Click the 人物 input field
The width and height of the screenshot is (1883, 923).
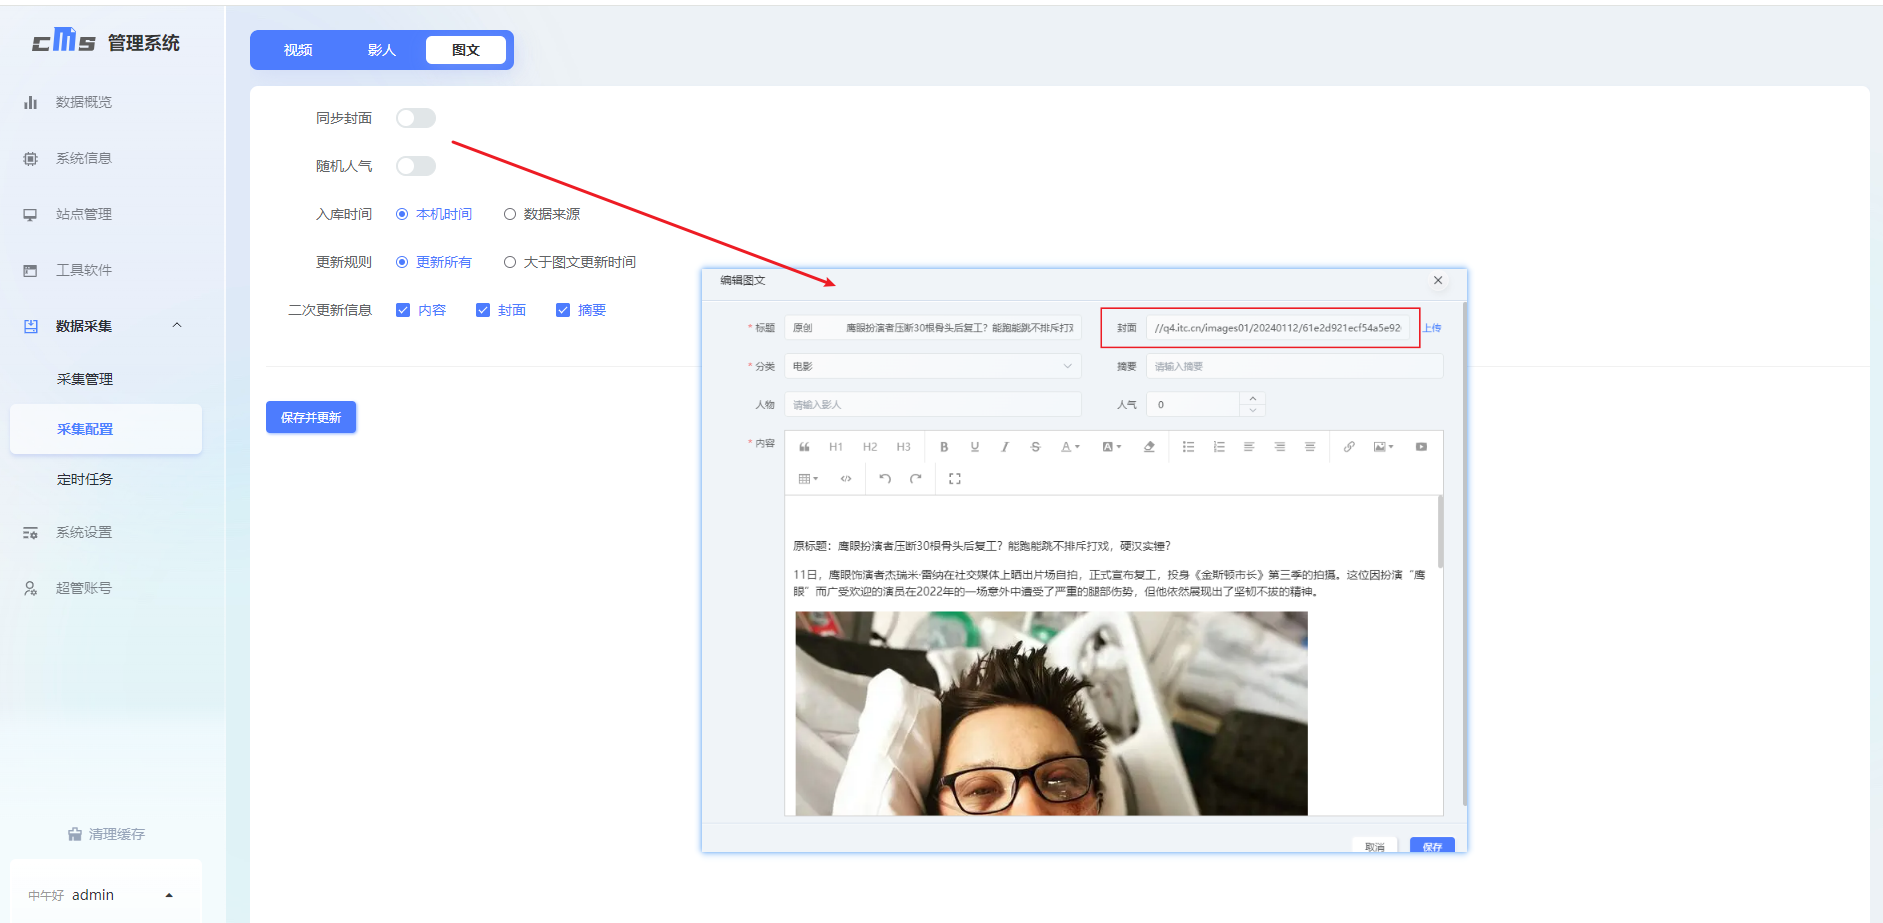tap(933, 405)
